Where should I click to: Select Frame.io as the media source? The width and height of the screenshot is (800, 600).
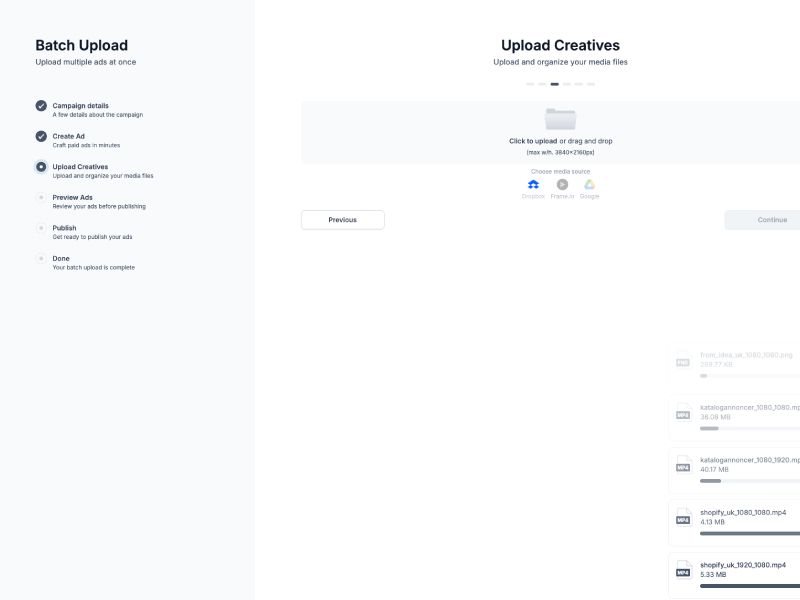[x=561, y=184]
